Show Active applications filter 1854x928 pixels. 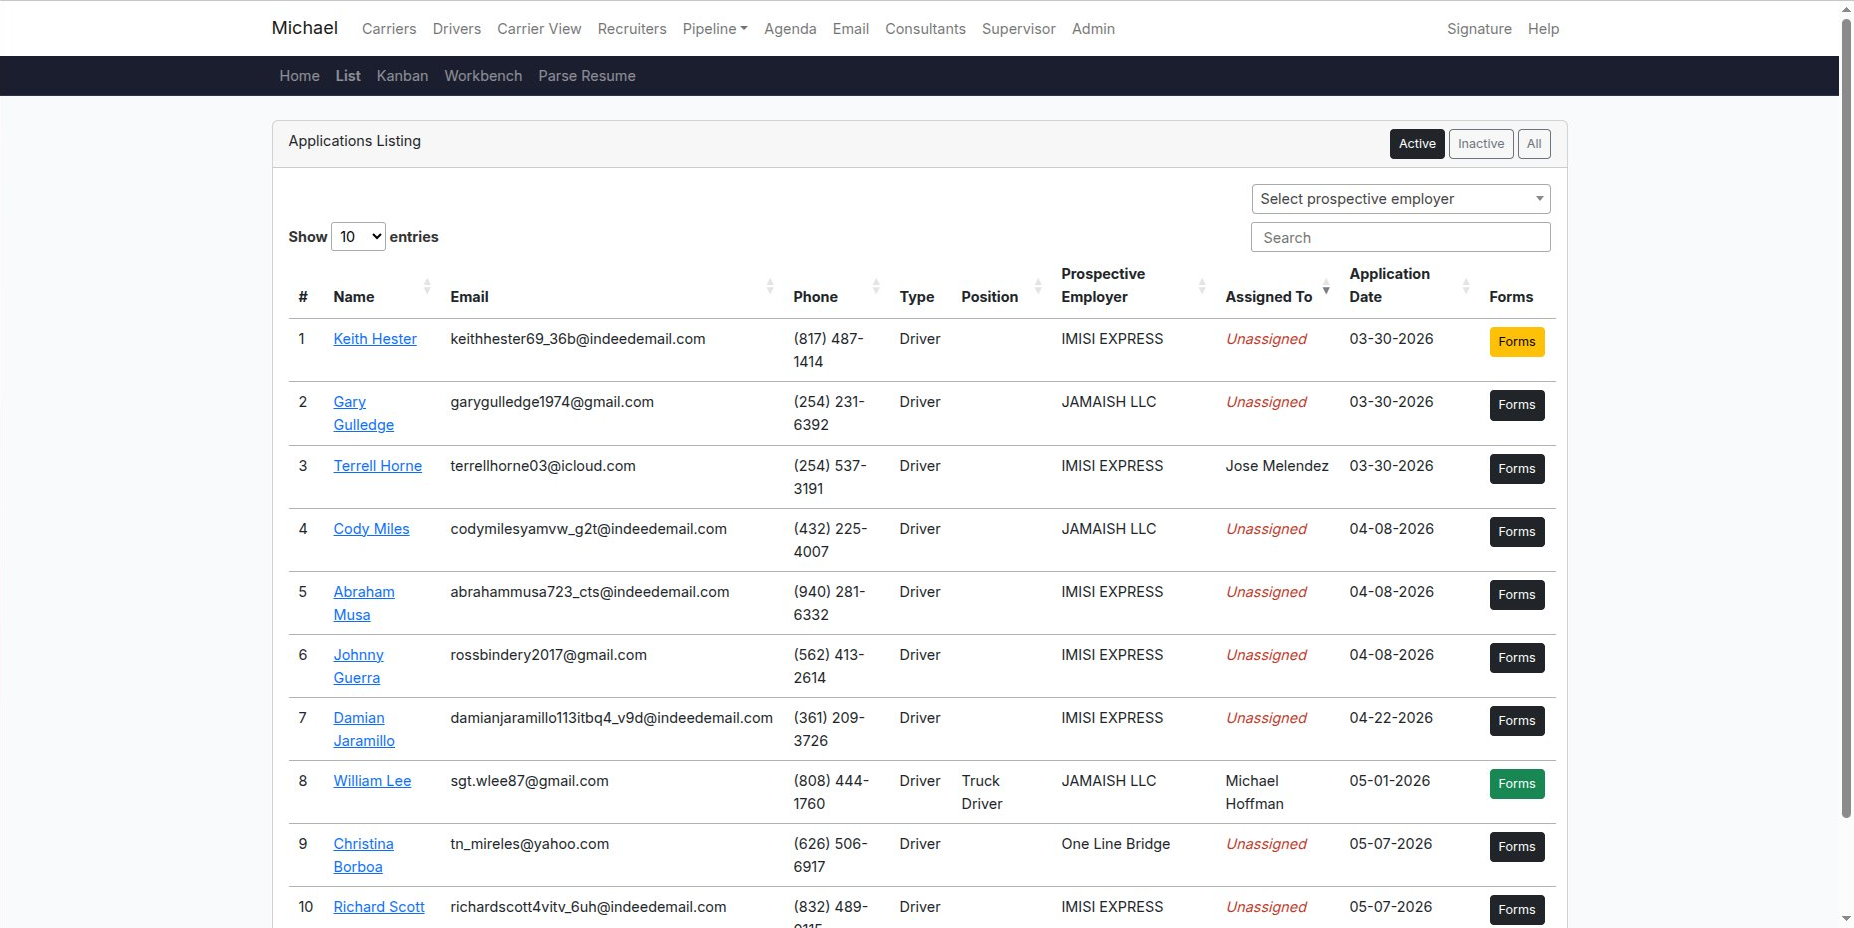pos(1417,144)
